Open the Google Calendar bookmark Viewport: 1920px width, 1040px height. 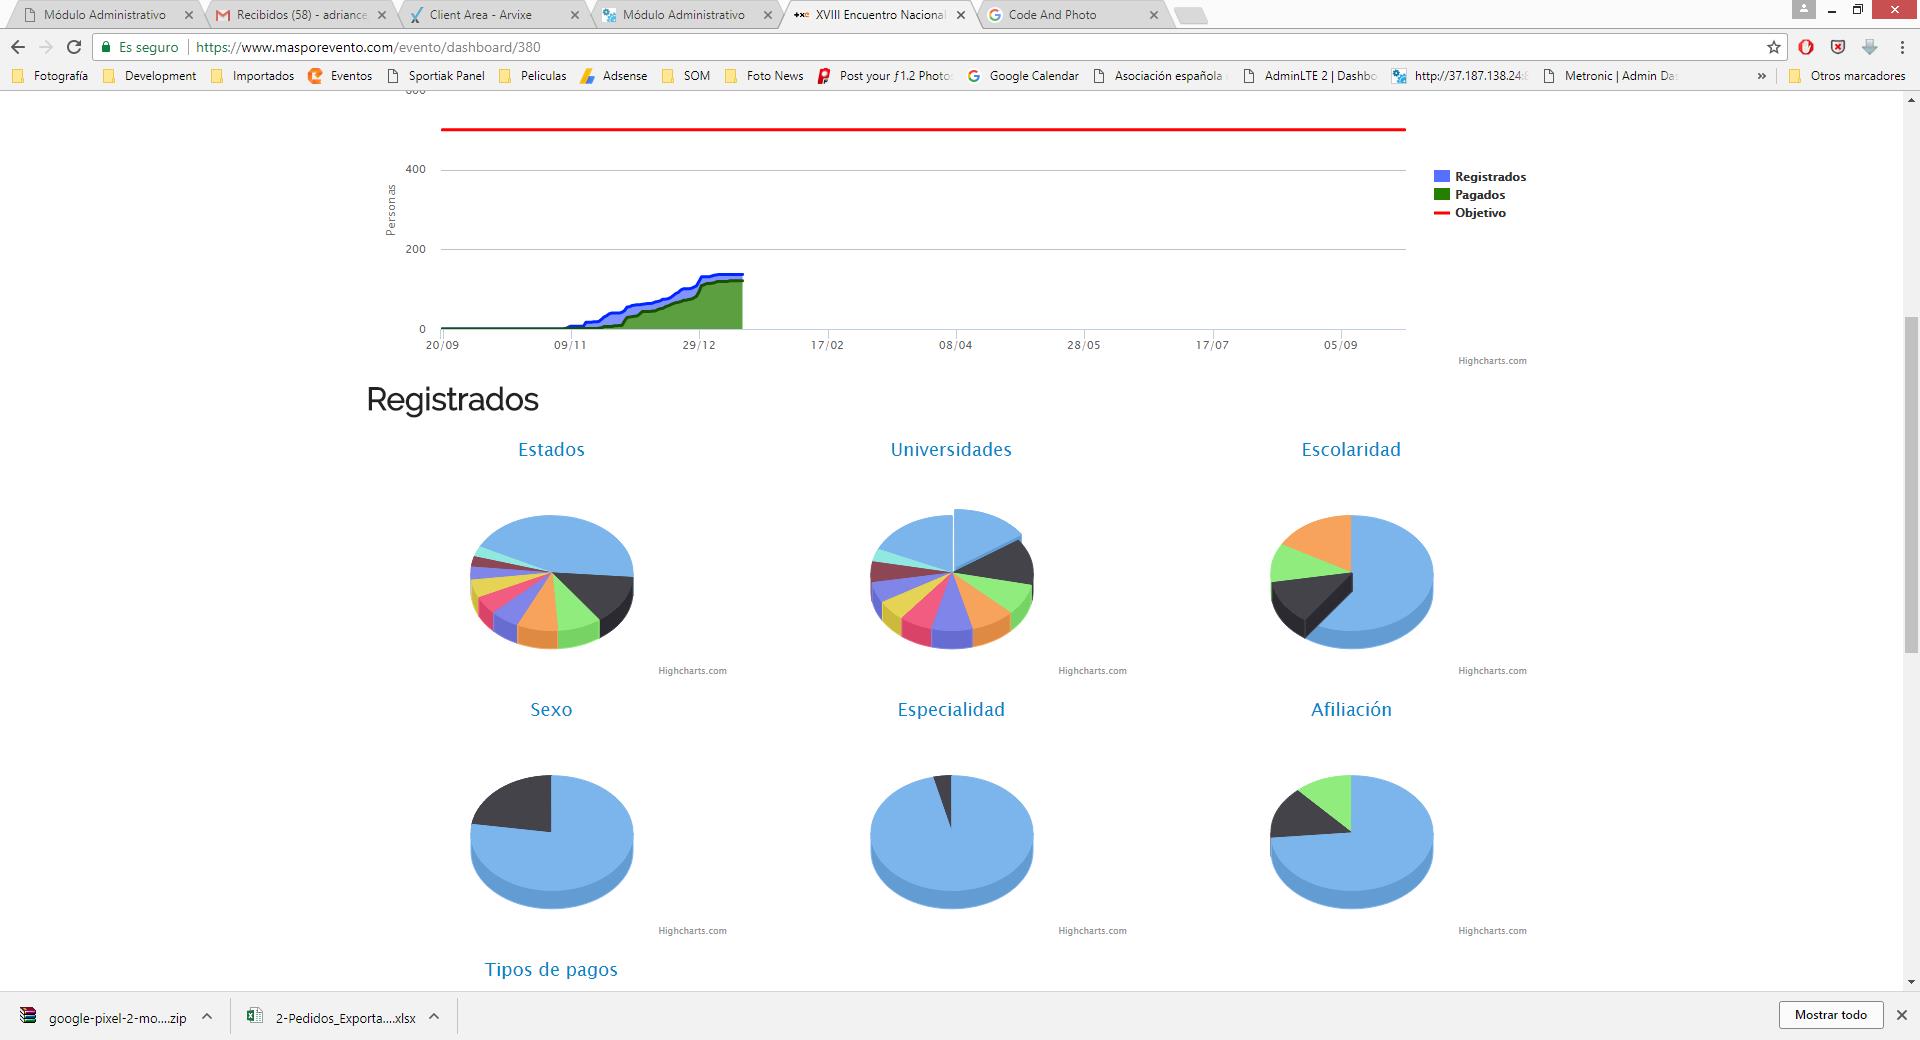(x=1033, y=76)
